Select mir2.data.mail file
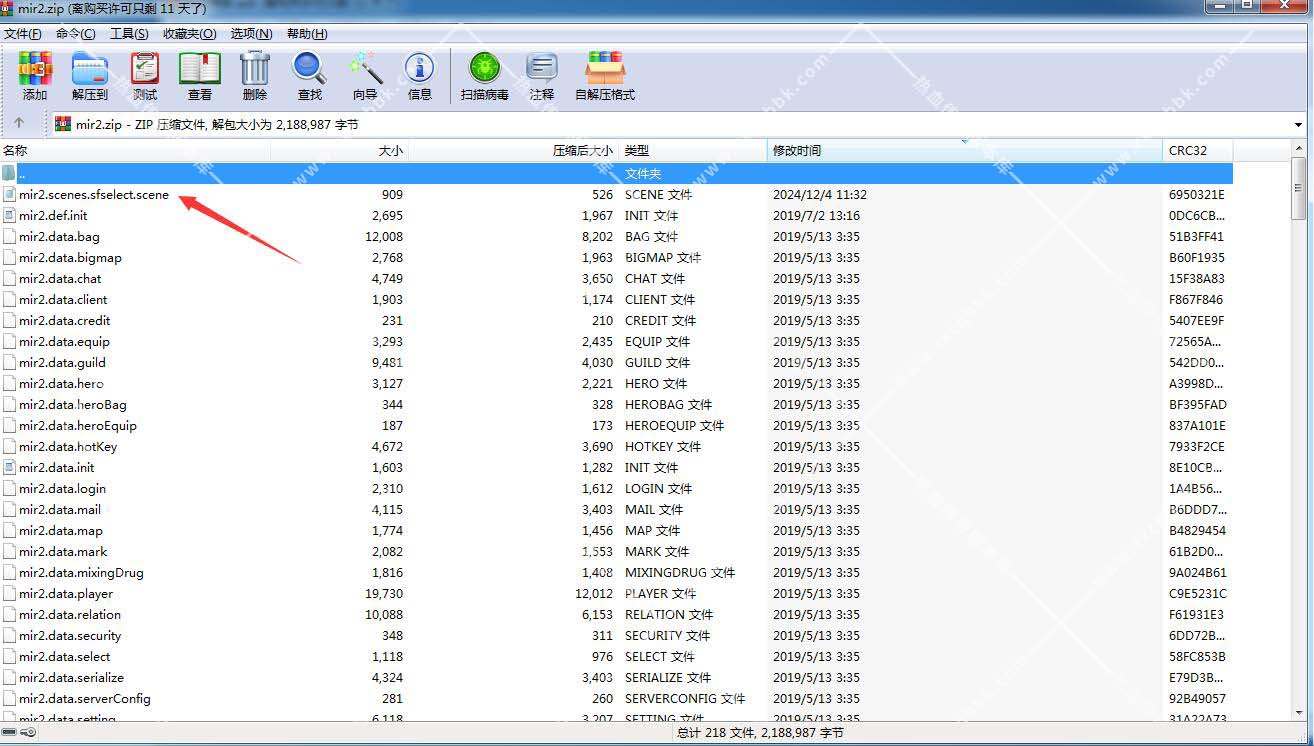The image size is (1314, 746). pos(60,509)
